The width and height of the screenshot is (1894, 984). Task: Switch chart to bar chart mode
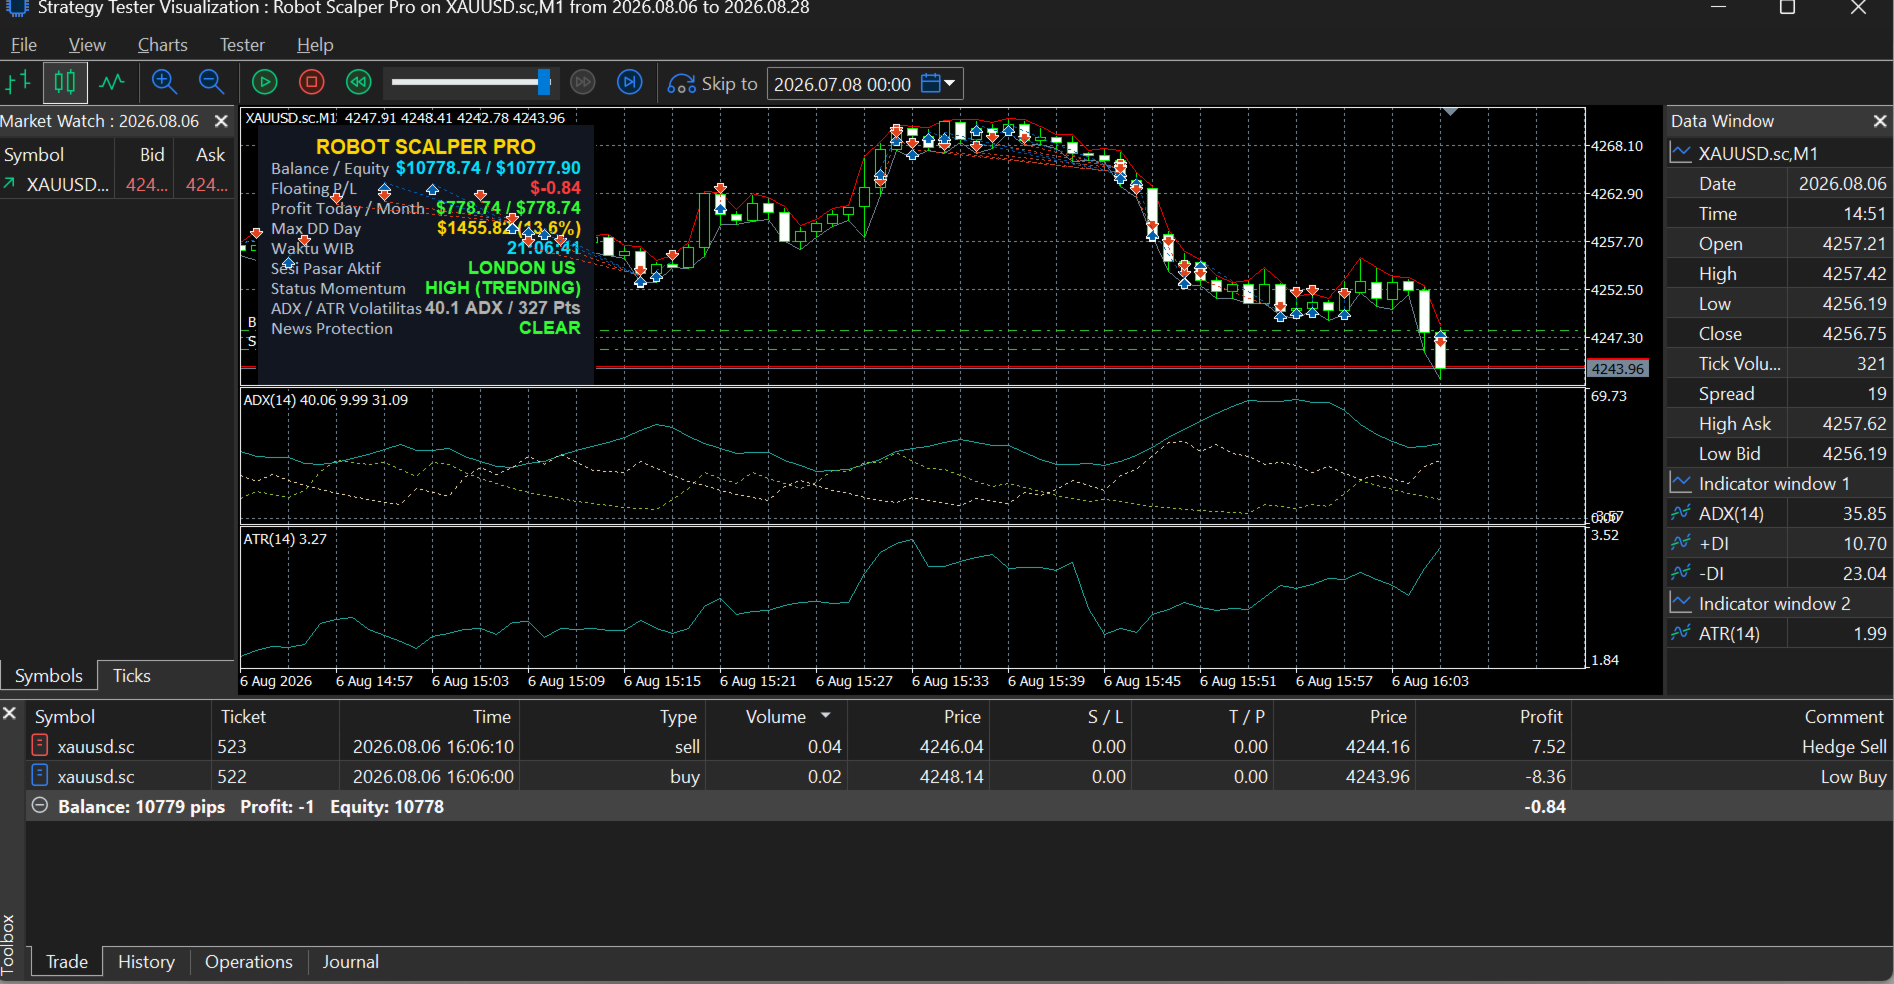[x=18, y=82]
